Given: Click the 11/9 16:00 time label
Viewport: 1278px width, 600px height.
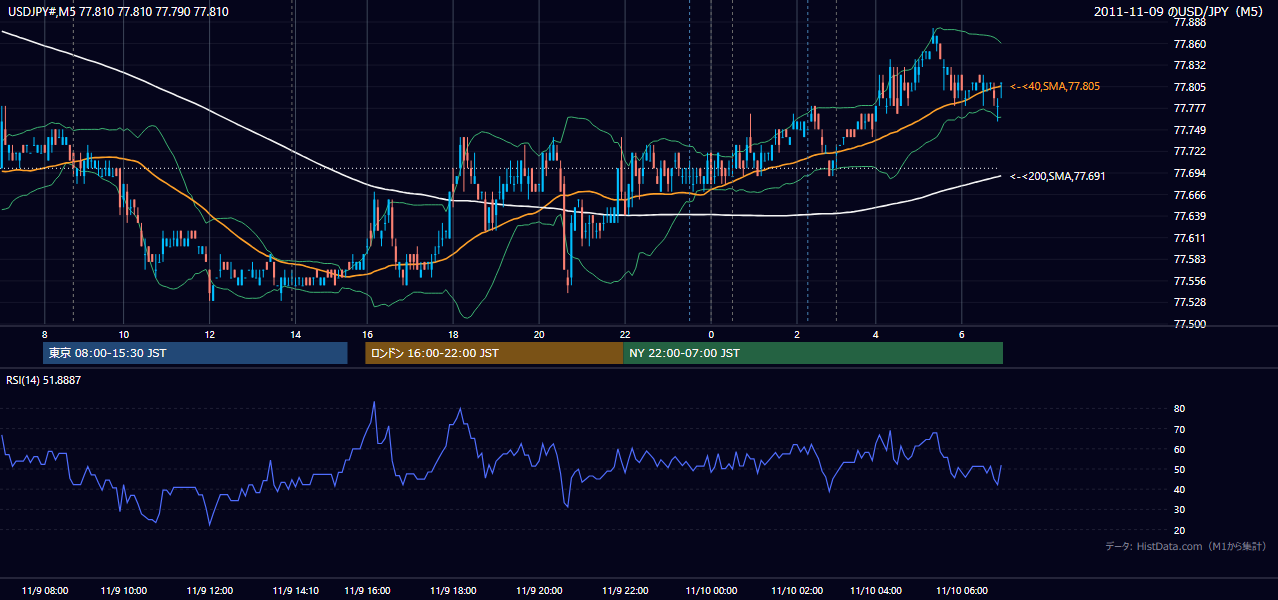Looking at the screenshot, I should 366,590.
